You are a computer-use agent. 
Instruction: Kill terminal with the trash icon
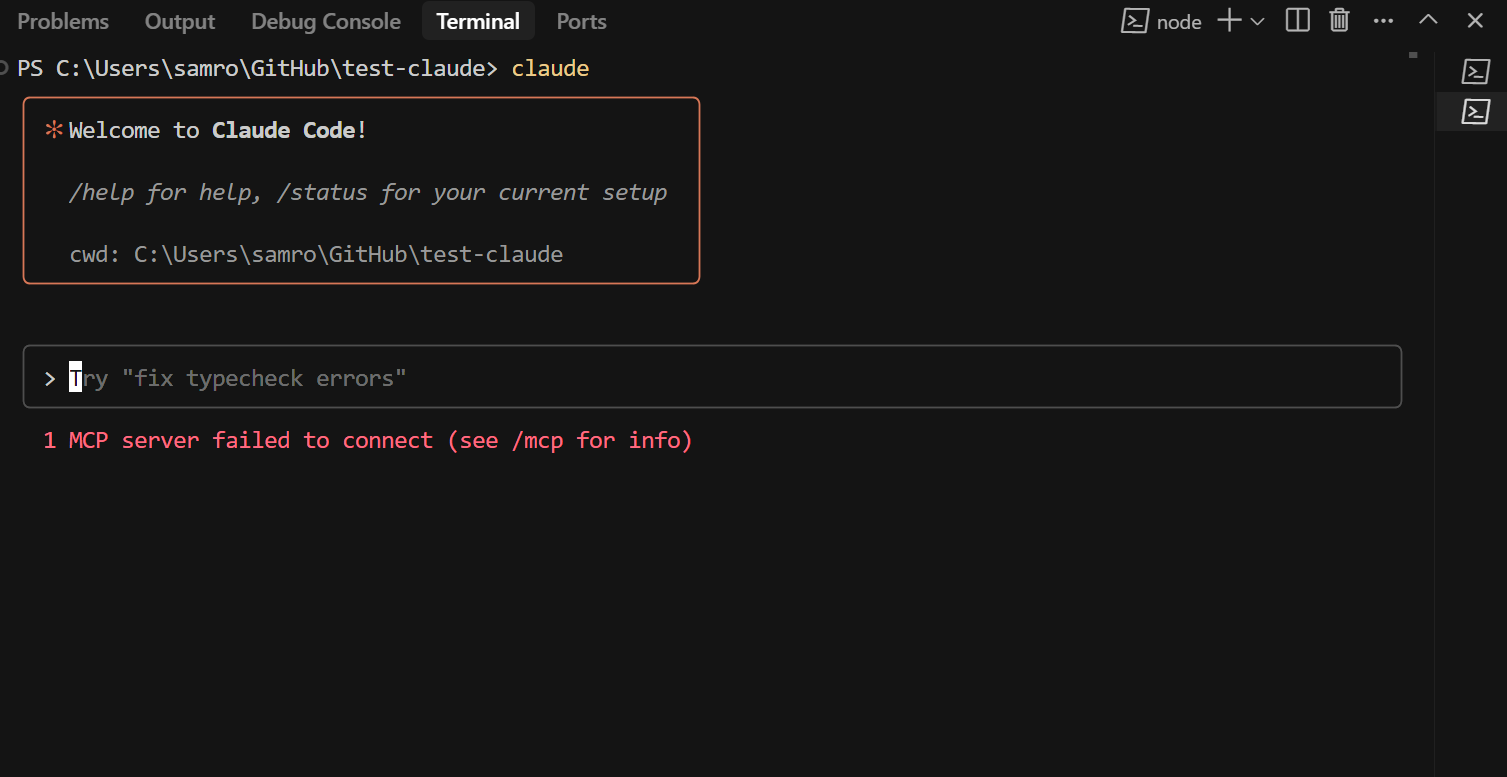(1340, 20)
